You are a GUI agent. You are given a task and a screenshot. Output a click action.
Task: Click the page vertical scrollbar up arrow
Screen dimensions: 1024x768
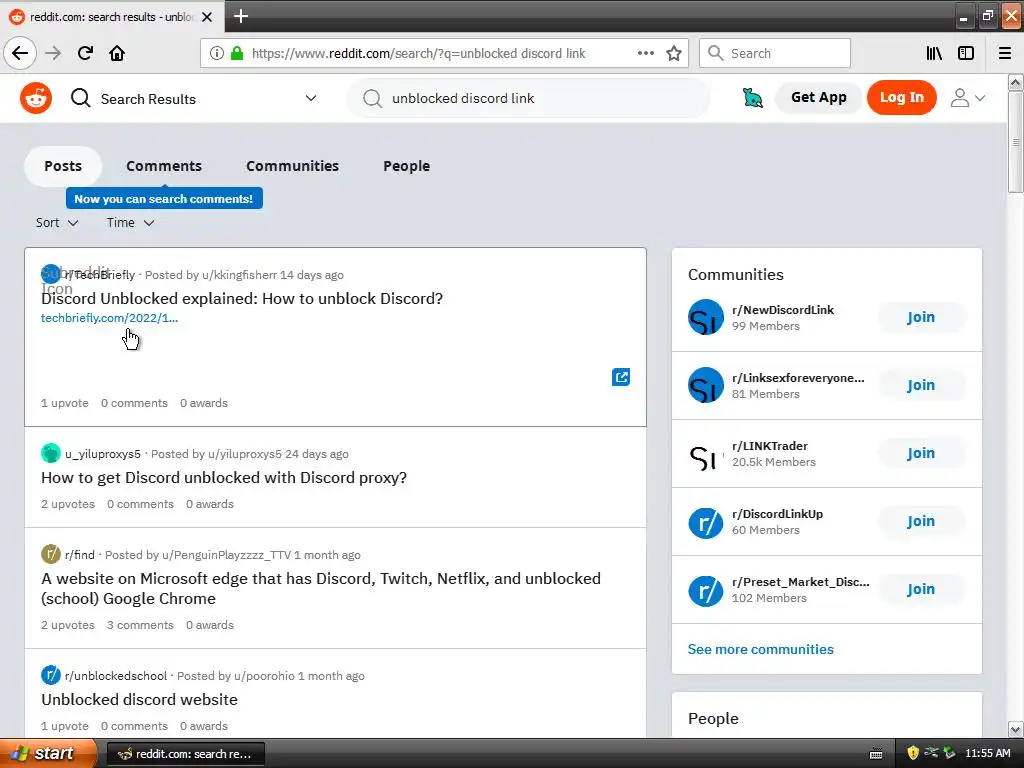coord(1015,82)
